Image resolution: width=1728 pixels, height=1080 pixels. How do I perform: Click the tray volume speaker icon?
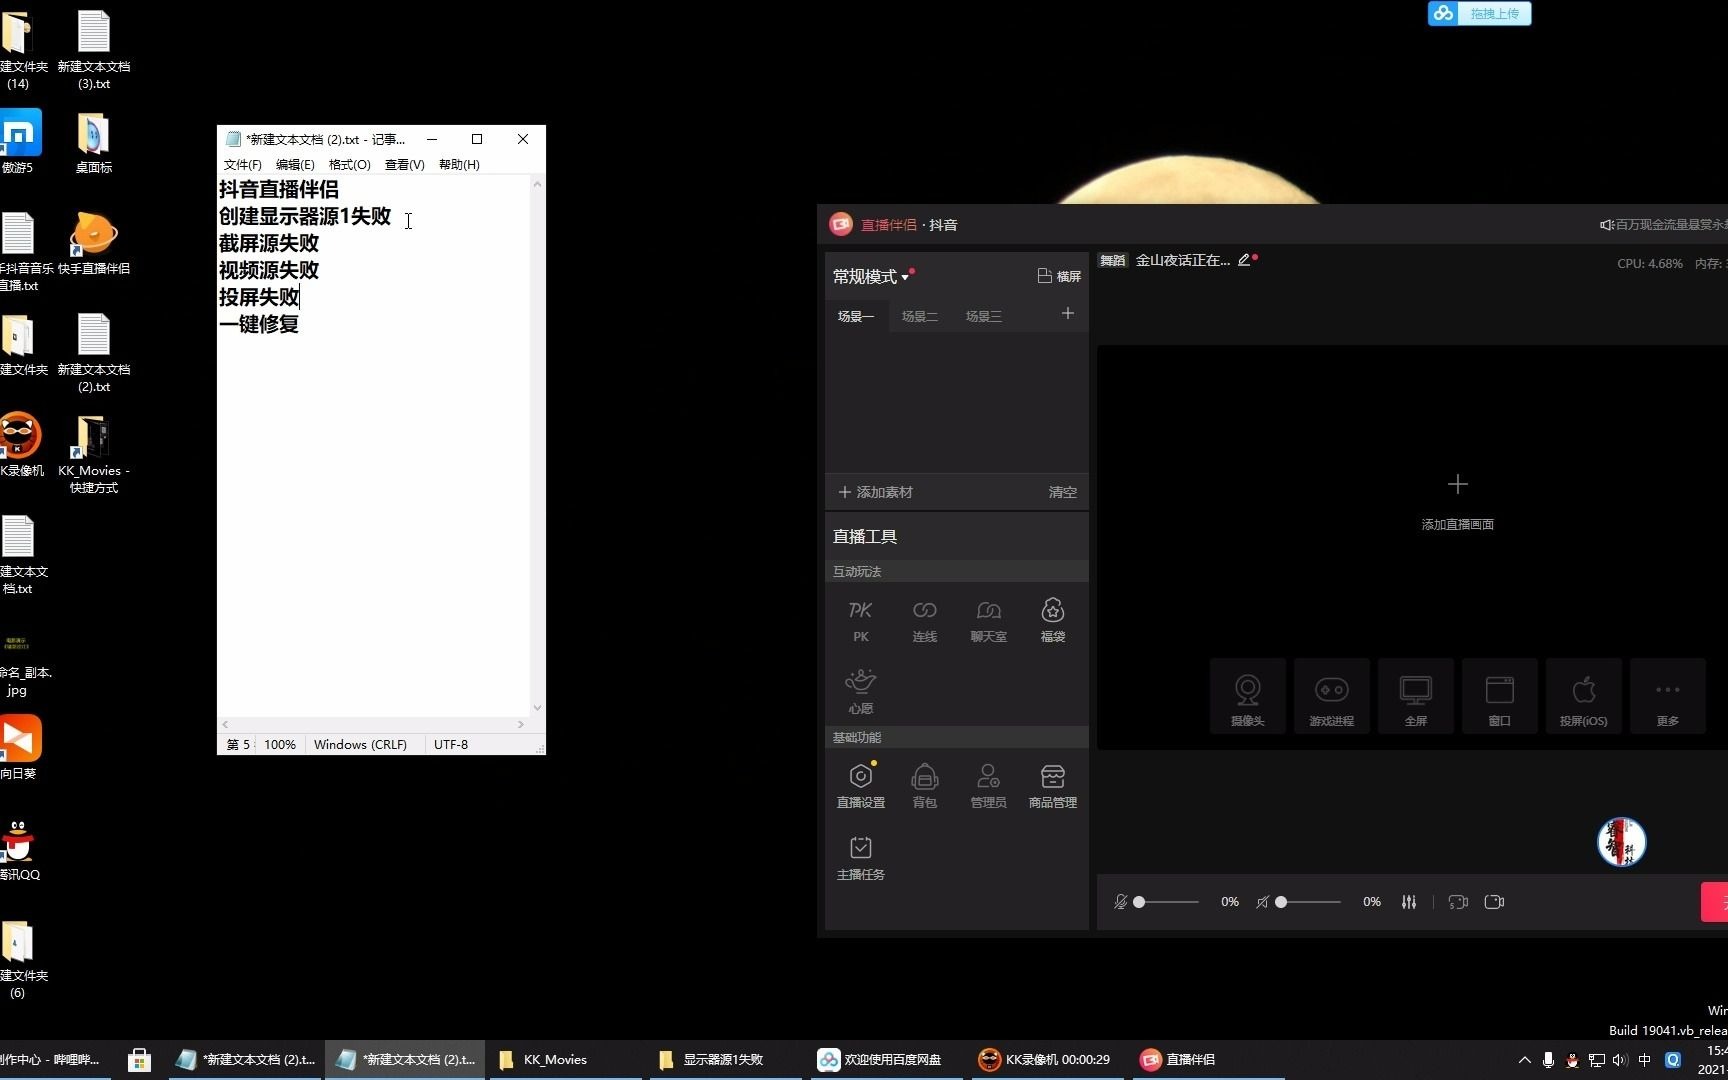point(1620,1060)
